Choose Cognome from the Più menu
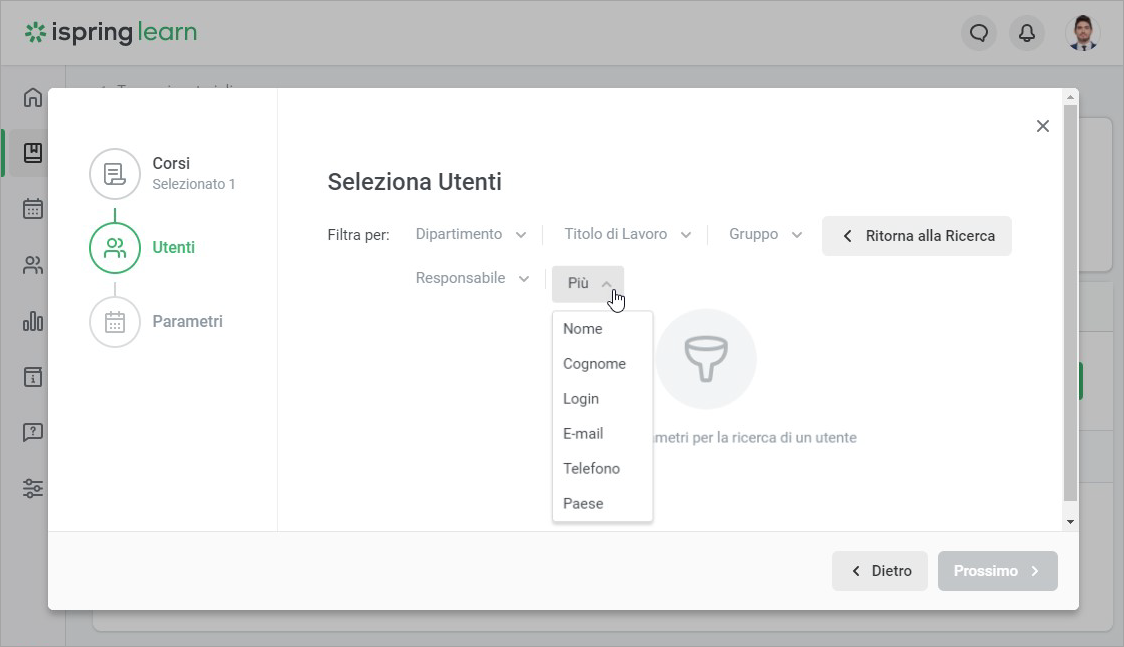This screenshot has height=647, width=1124. pos(594,364)
